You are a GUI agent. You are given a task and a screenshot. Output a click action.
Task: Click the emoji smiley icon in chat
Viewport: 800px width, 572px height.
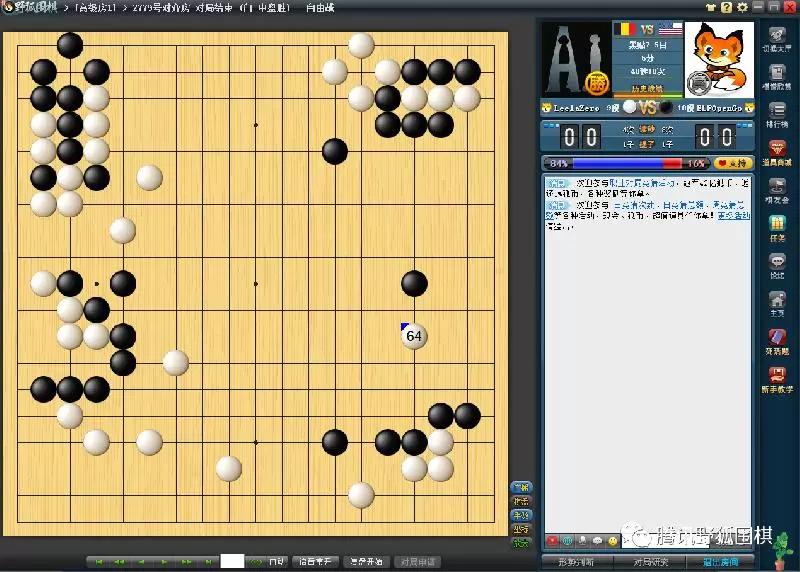(613, 541)
